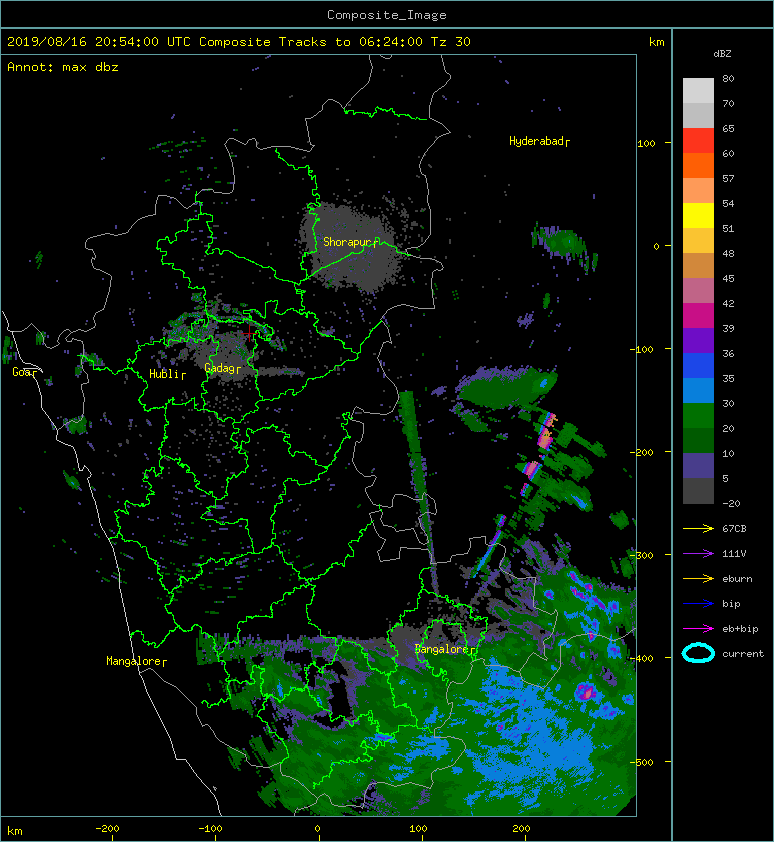Pick the purple 36-39 dBZ swatch
The width and height of the screenshot is (774, 842).
(698, 341)
